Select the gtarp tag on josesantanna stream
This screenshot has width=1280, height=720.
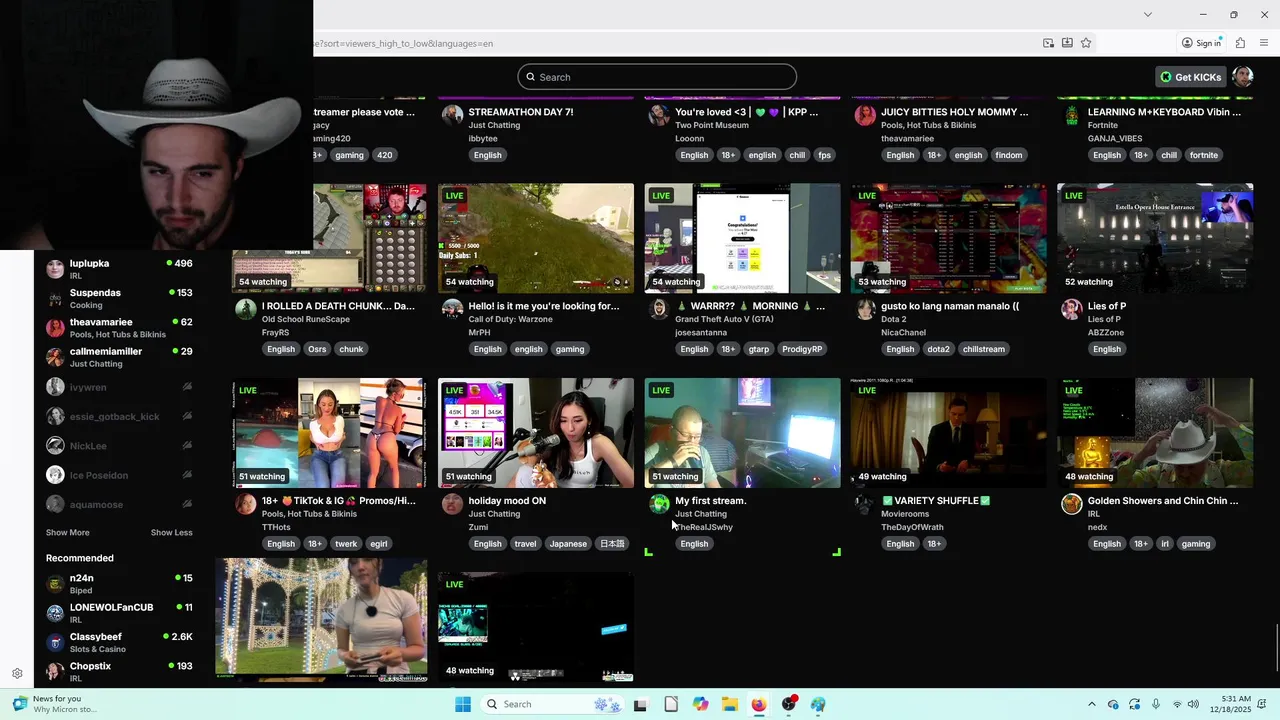pos(759,349)
